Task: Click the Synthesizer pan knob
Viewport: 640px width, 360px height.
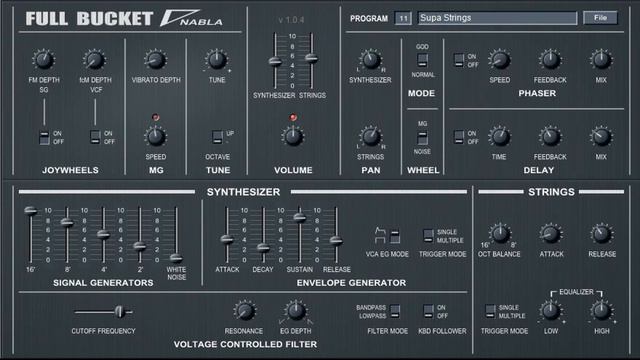Action: click(371, 60)
